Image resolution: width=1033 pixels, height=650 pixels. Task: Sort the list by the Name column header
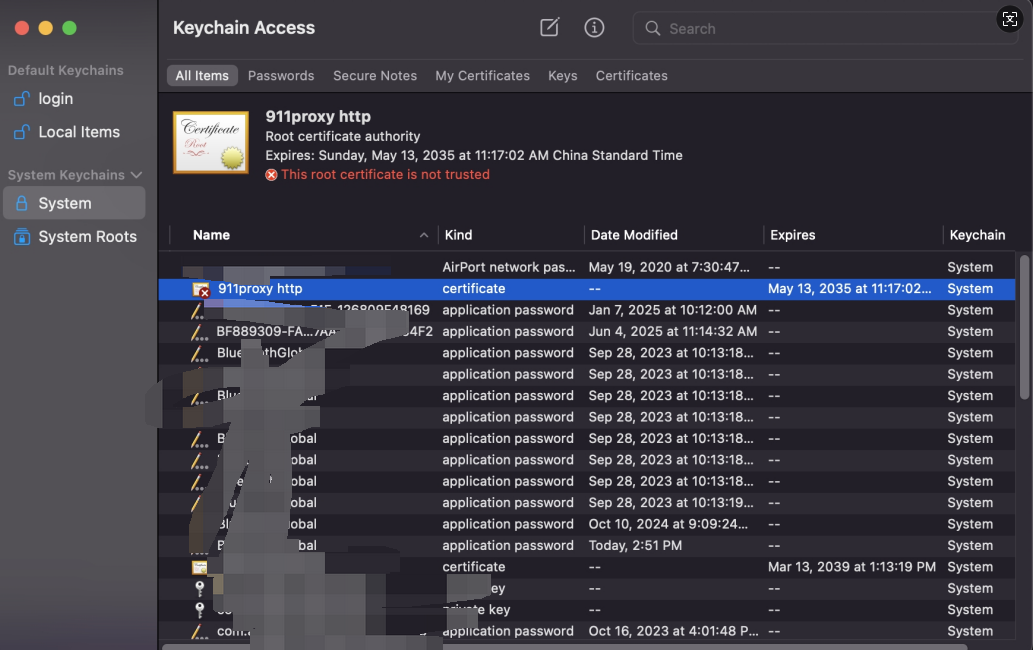[x=304, y=235]
